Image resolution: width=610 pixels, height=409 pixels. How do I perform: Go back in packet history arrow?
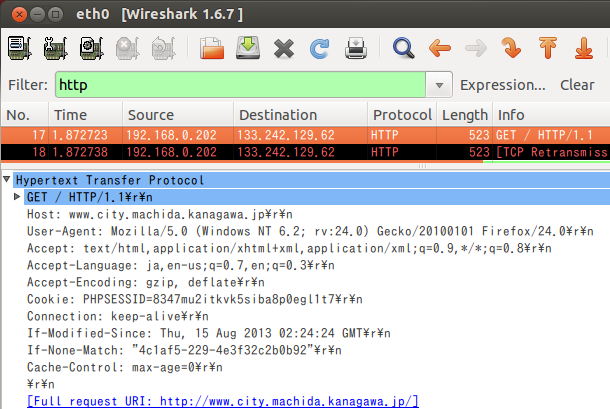point(440,48)
